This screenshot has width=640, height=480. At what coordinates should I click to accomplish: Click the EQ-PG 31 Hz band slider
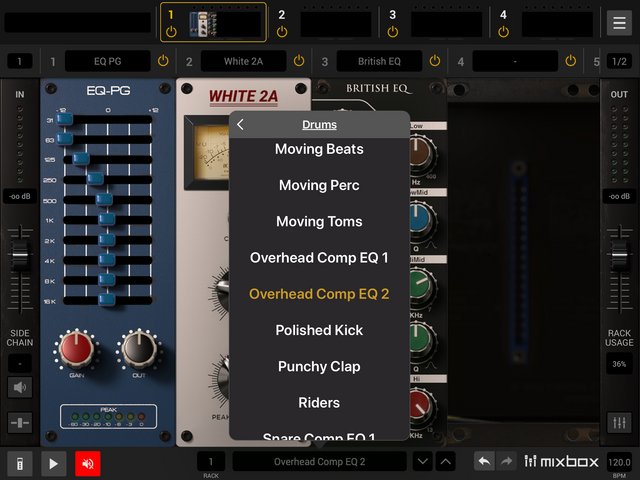tap(64, 119)
